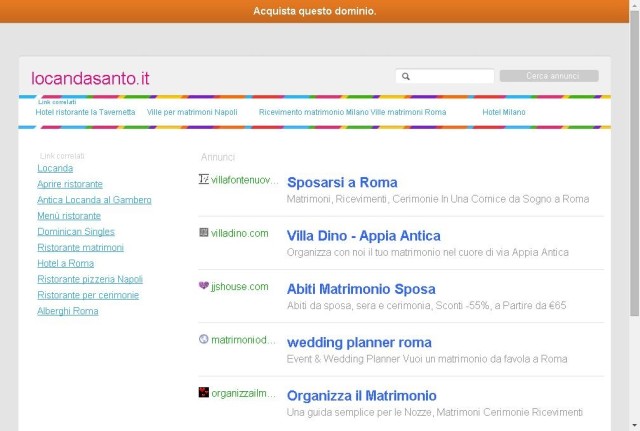Click the Acquista questo dominio banner

coord(314,11)
